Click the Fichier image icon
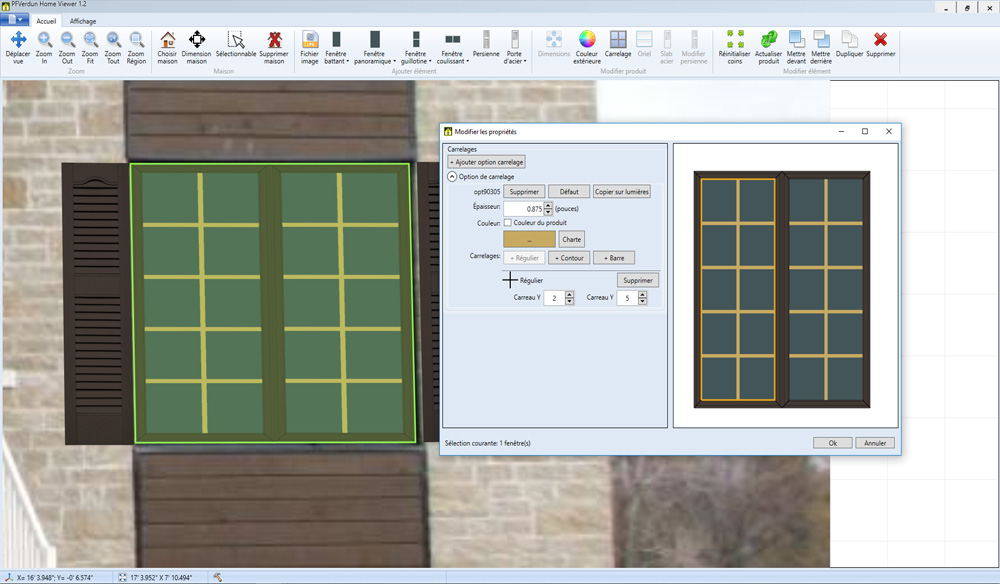The width and height of the screenshot is (1000, 584). (310, 46)
